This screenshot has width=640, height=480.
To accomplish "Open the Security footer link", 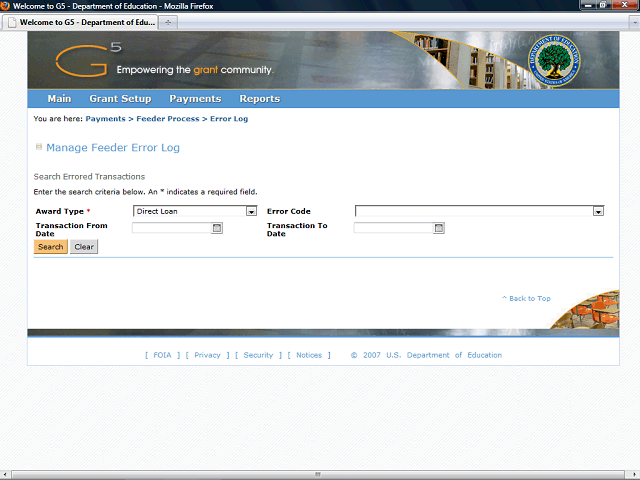I will click(x=258, y=355).
